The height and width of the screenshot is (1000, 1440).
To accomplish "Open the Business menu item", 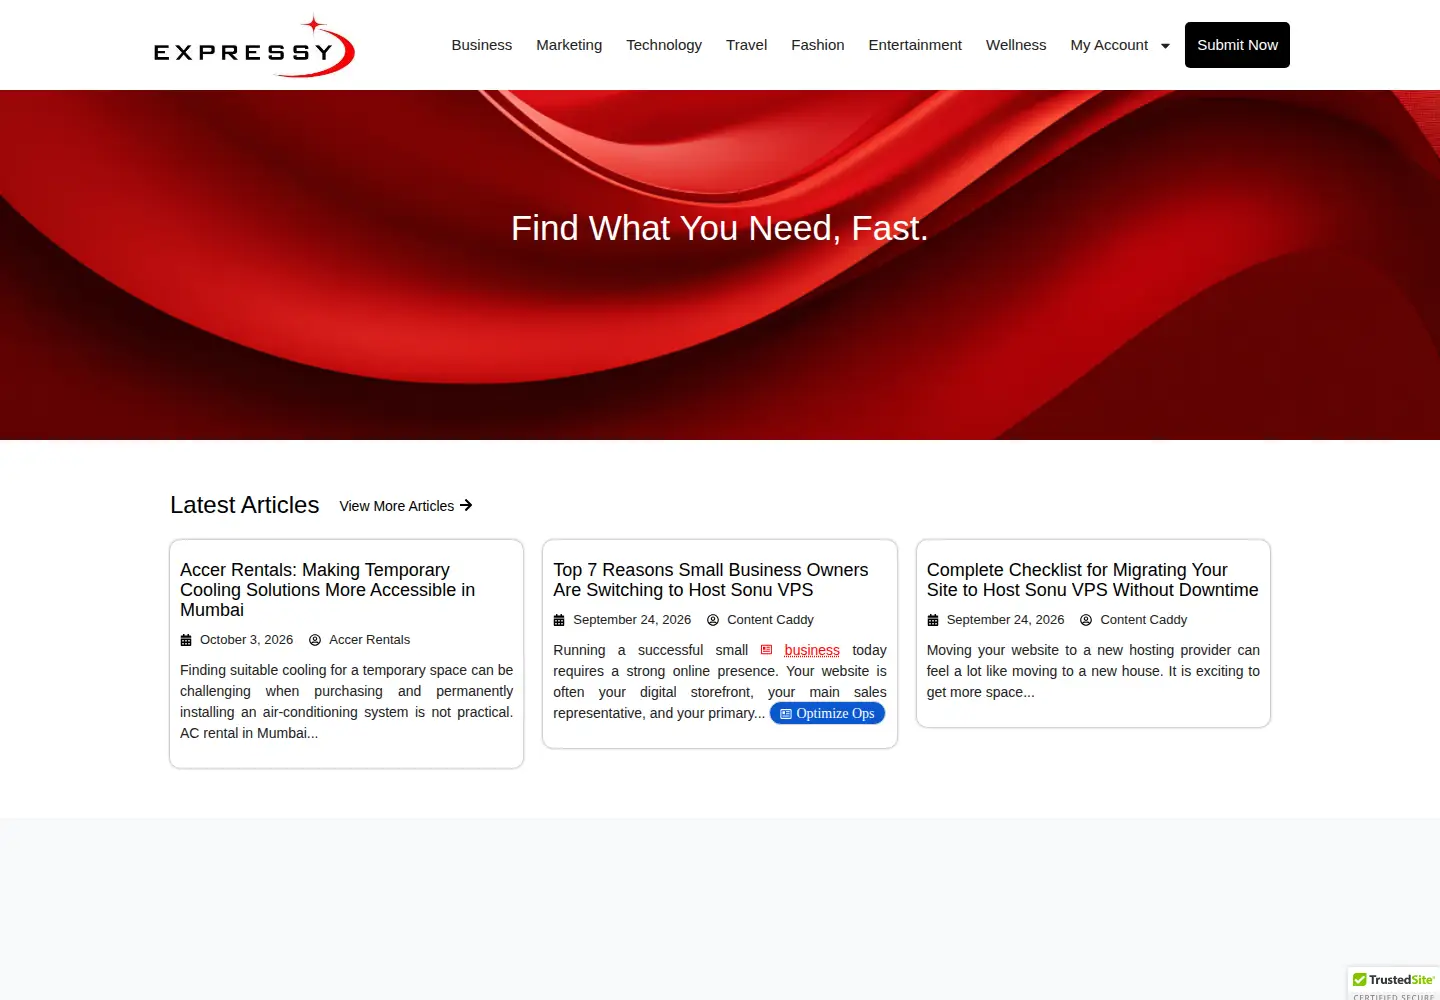I will [482, 45].
